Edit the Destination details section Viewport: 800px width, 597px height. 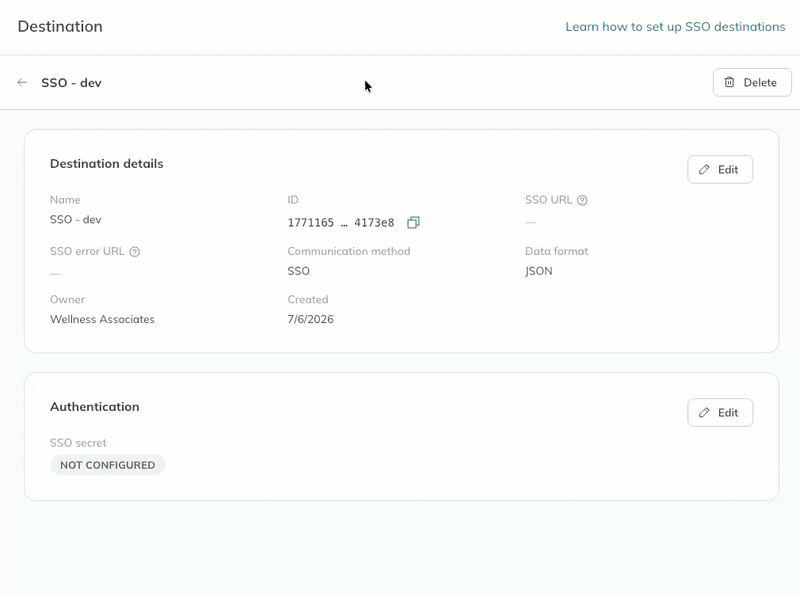720,169
